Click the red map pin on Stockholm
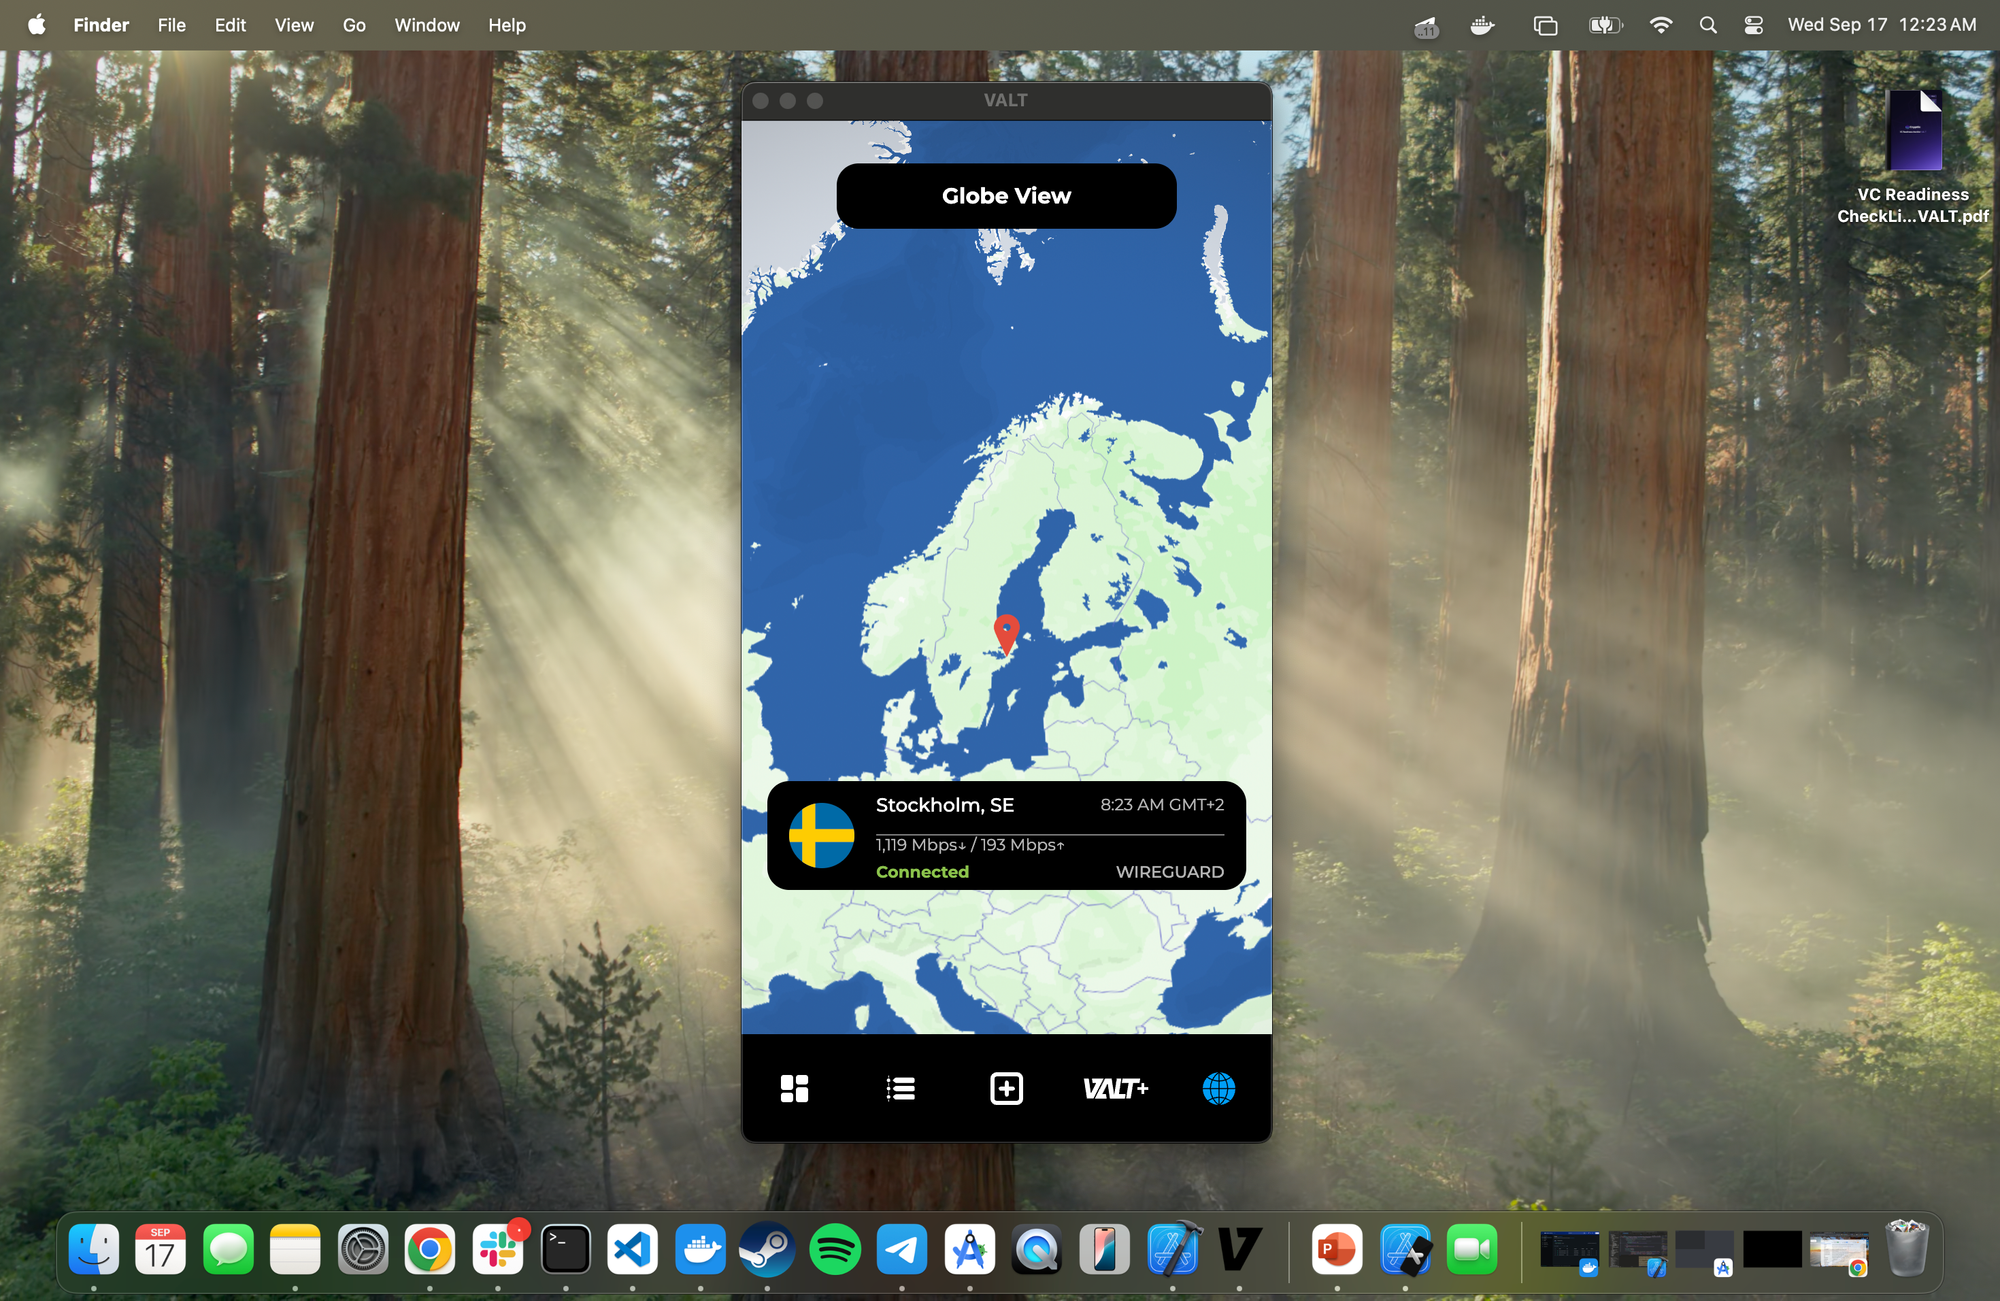This screenshot has height=1301, width=2000. click(1006, 634)
